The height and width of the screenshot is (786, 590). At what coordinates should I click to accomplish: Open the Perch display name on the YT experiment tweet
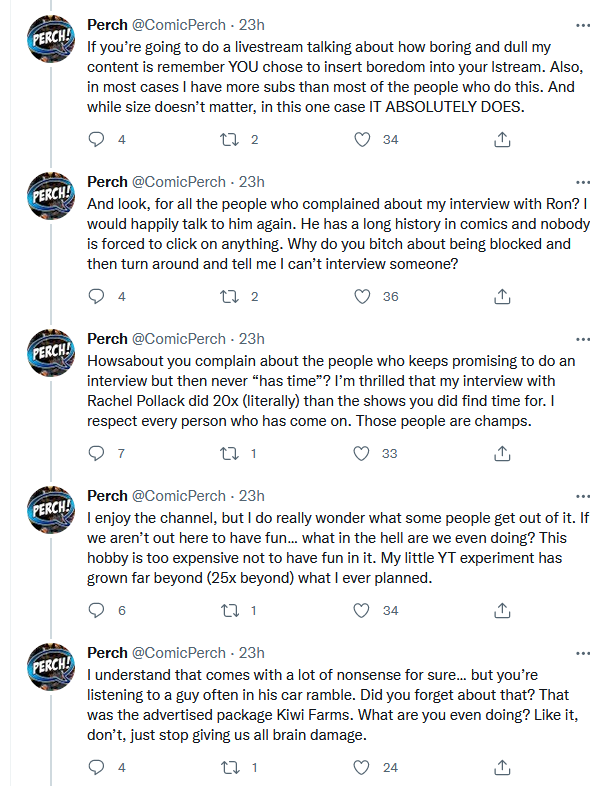(107, 495)
